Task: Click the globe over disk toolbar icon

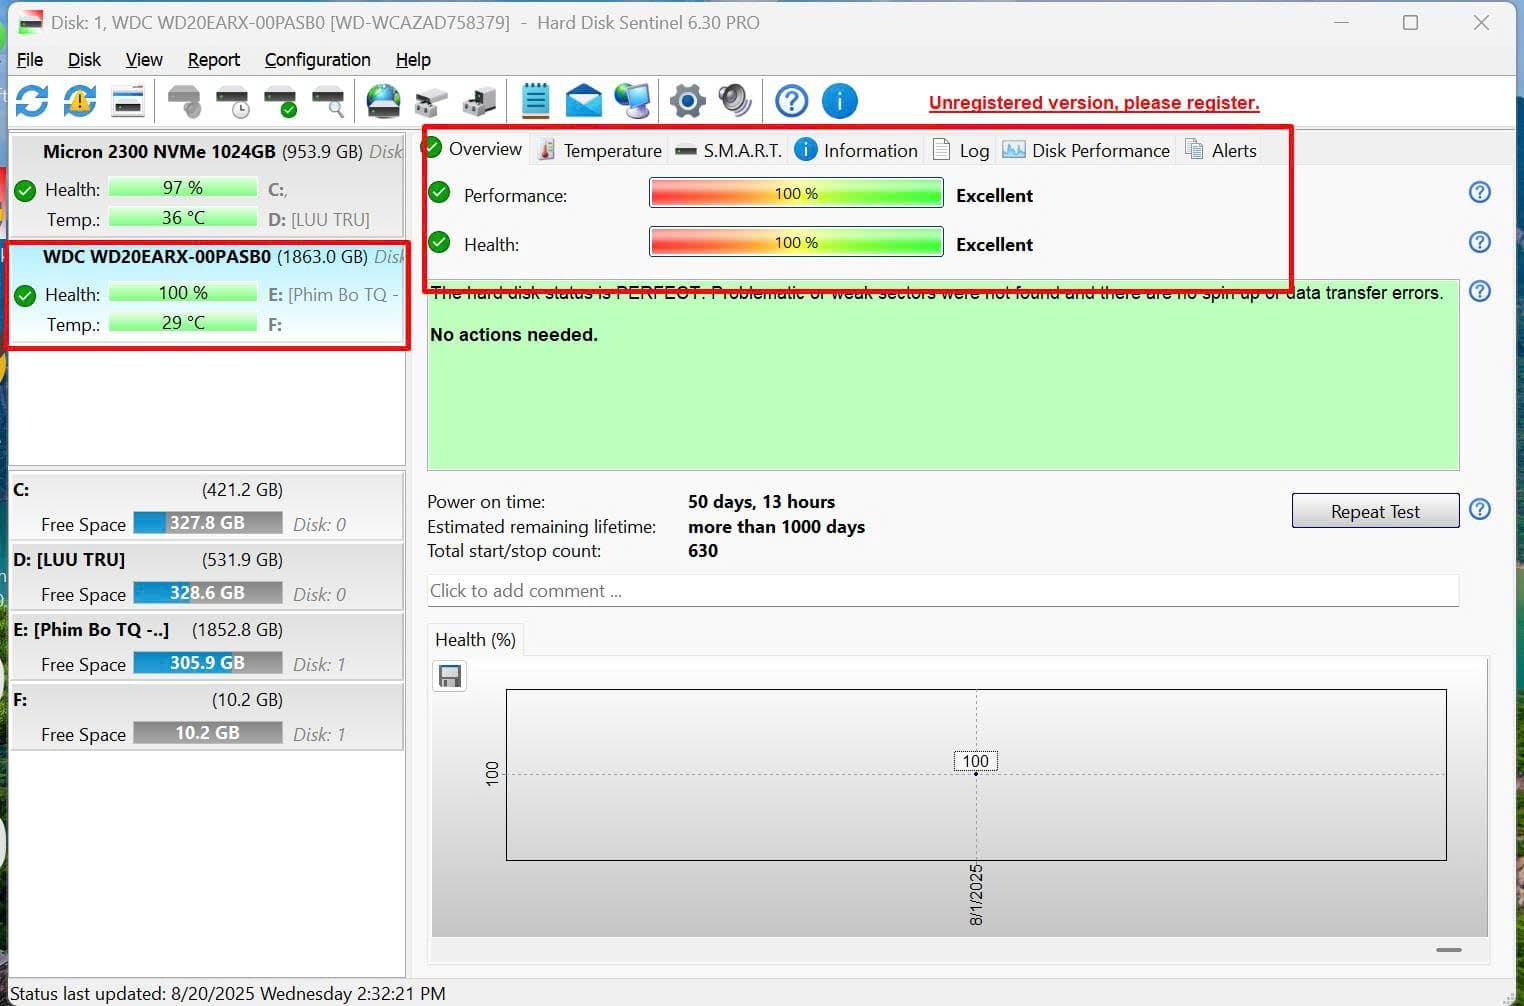Action: [383, 101]
